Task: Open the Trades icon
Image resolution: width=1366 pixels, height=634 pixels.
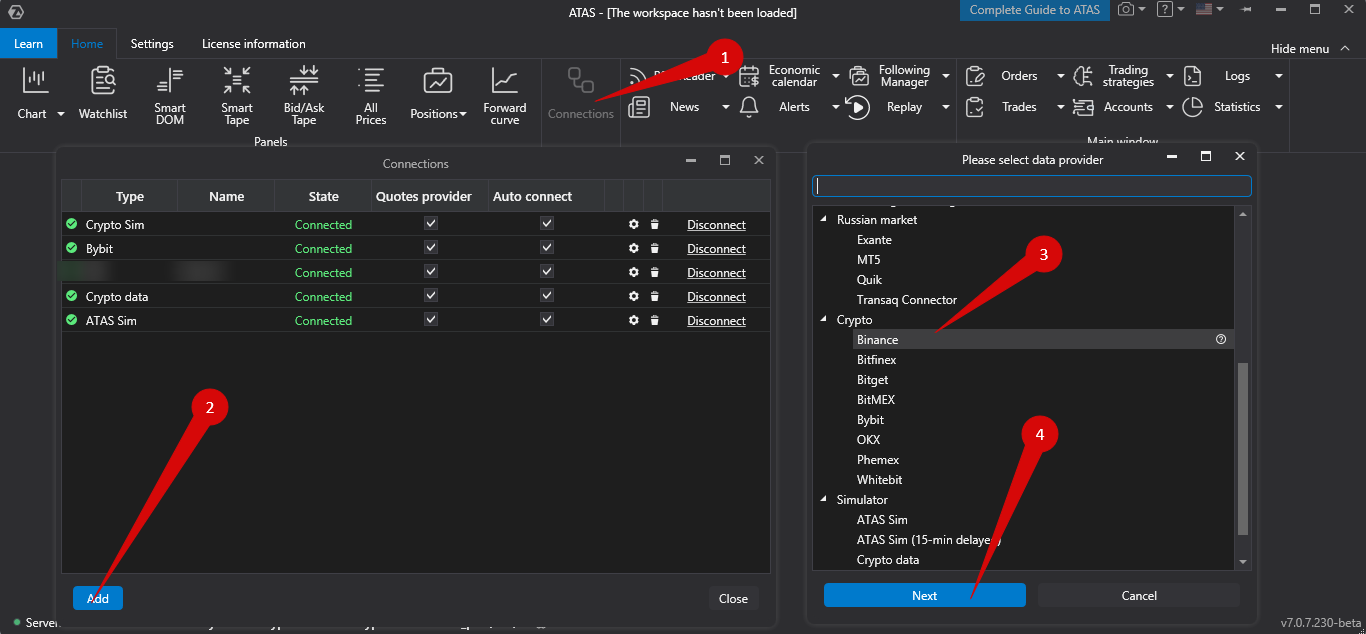Action: (x=975, y=107)
